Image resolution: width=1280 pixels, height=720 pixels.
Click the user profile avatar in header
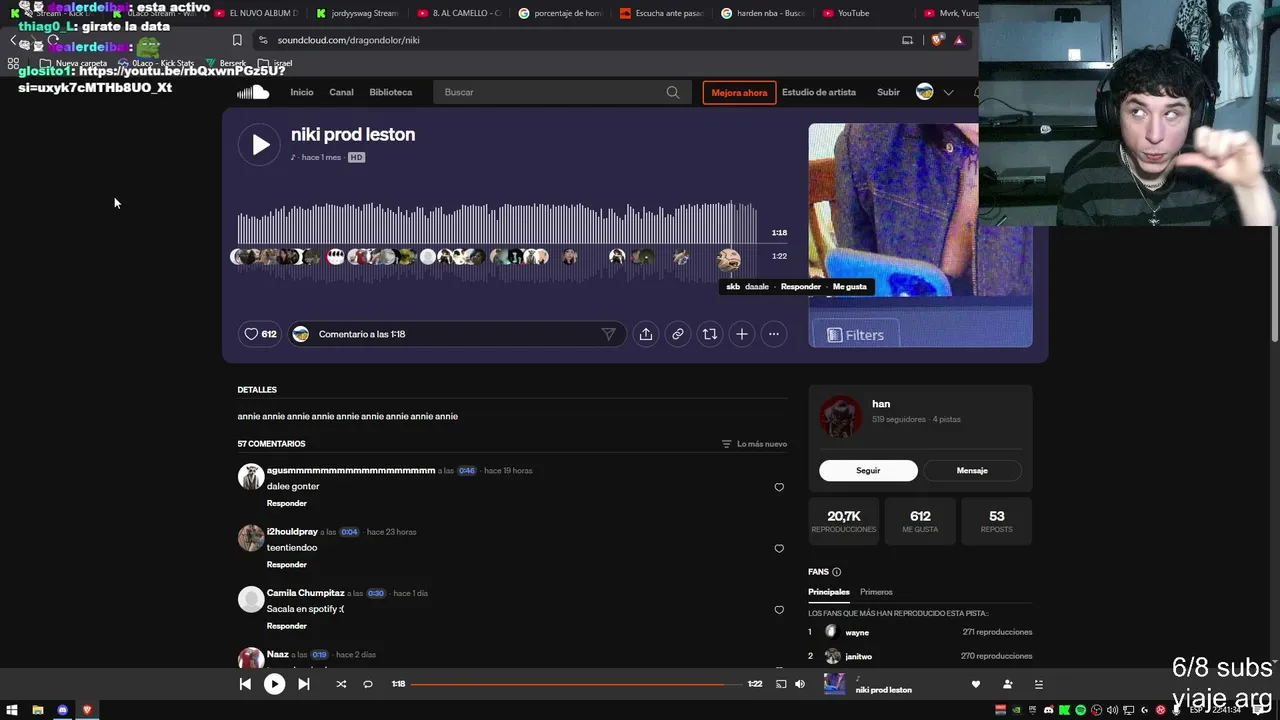pos(925,92)
